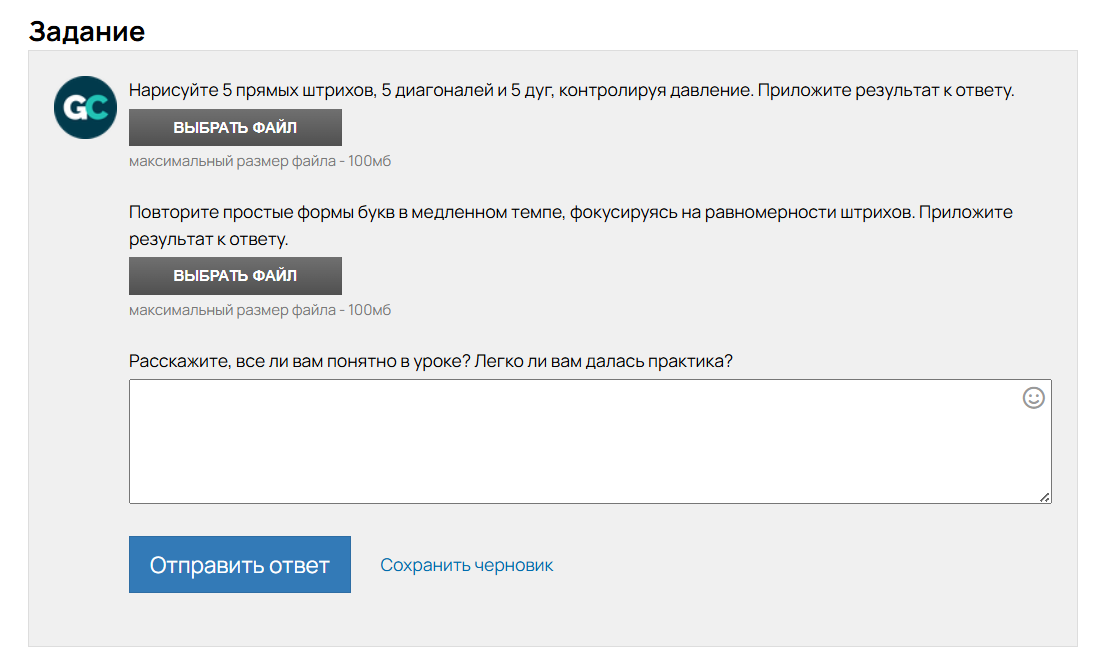
Task: Submit your answer with Отправить ответ
Action: tap(239, 564)
